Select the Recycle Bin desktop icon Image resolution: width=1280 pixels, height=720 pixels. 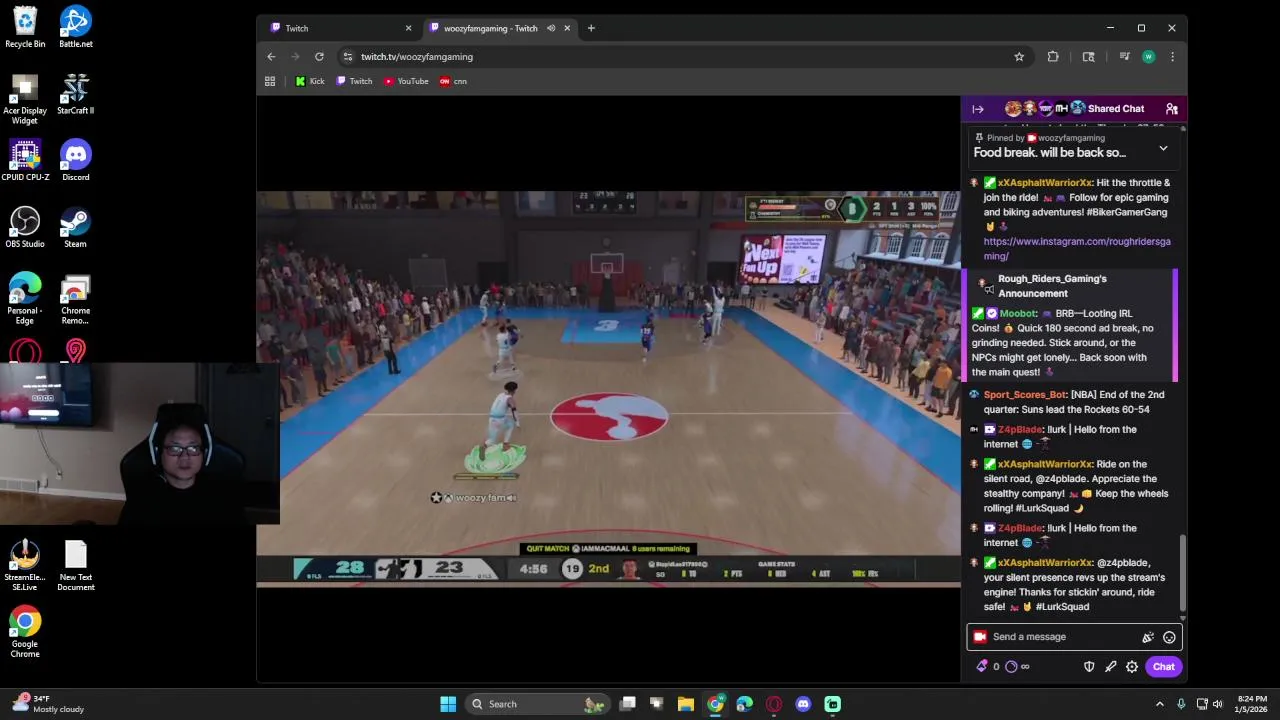coord(25,27)
